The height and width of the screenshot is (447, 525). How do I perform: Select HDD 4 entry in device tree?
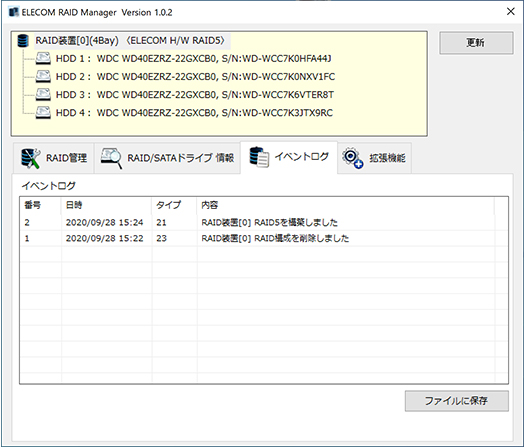pos(194,113)
